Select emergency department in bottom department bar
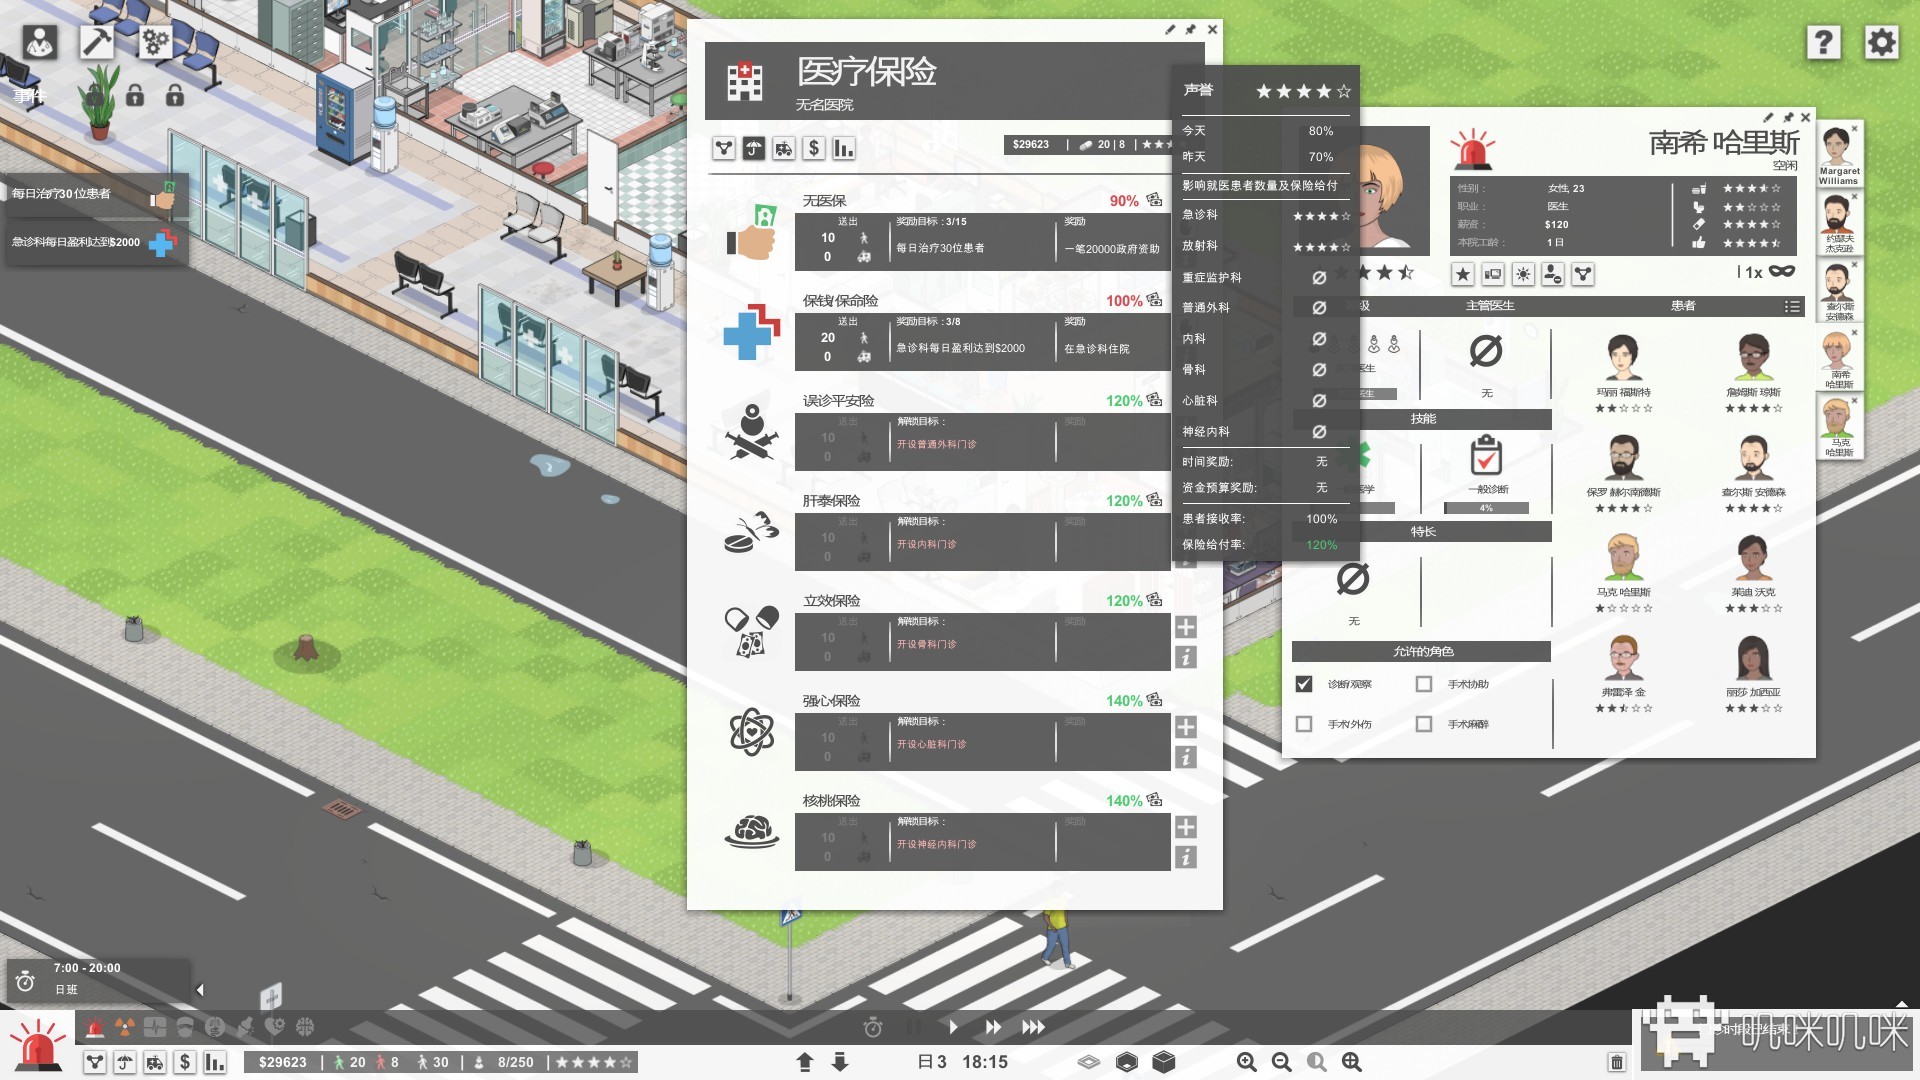Screen dimensions: 1920x1080 [95, 1027]
